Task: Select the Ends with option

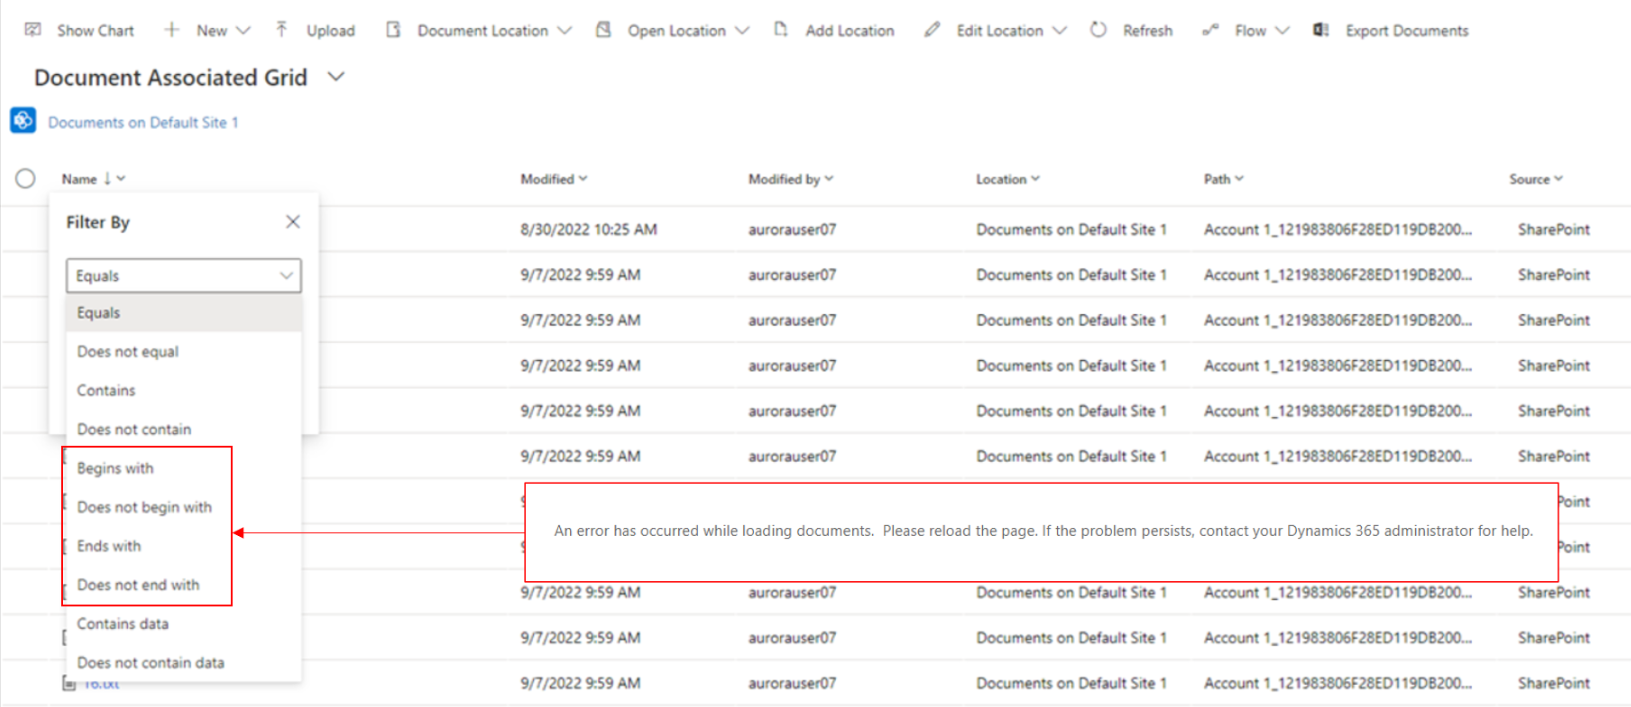Action: (x=184, y=547)
